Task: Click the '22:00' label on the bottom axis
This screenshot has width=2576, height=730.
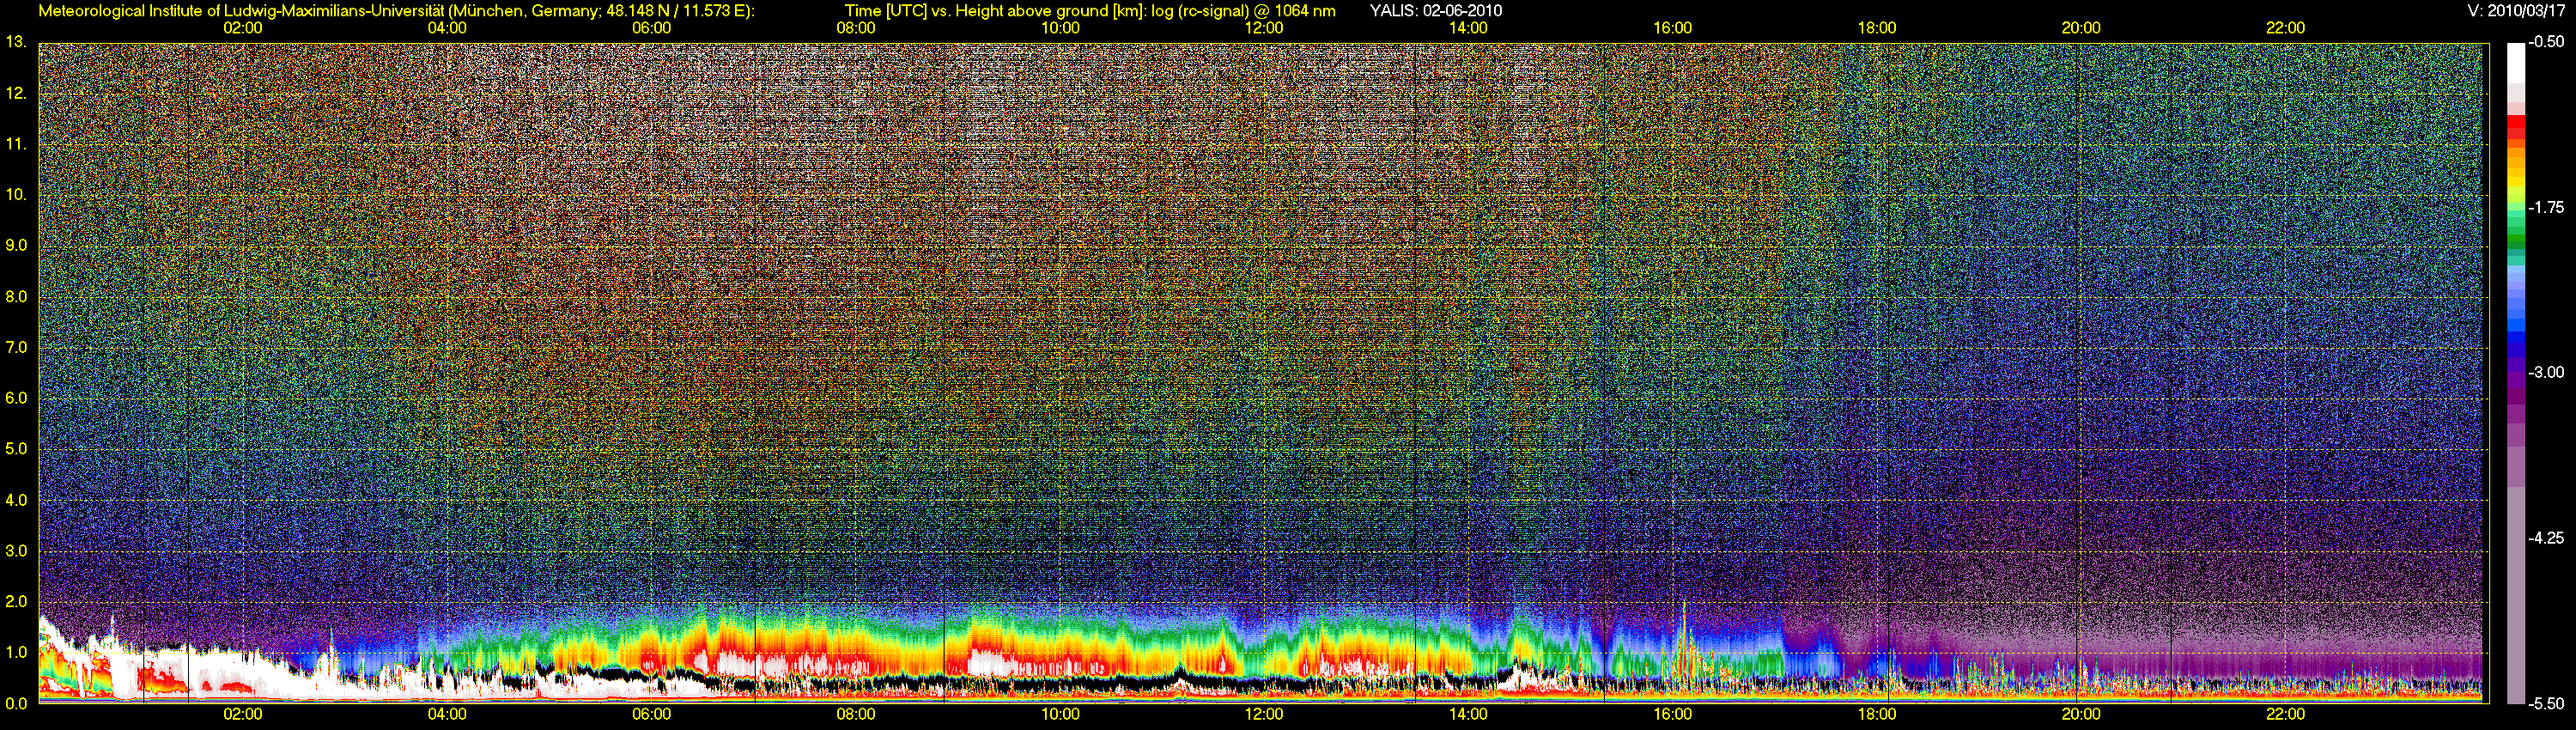Action: click(x=2285, y=714)
